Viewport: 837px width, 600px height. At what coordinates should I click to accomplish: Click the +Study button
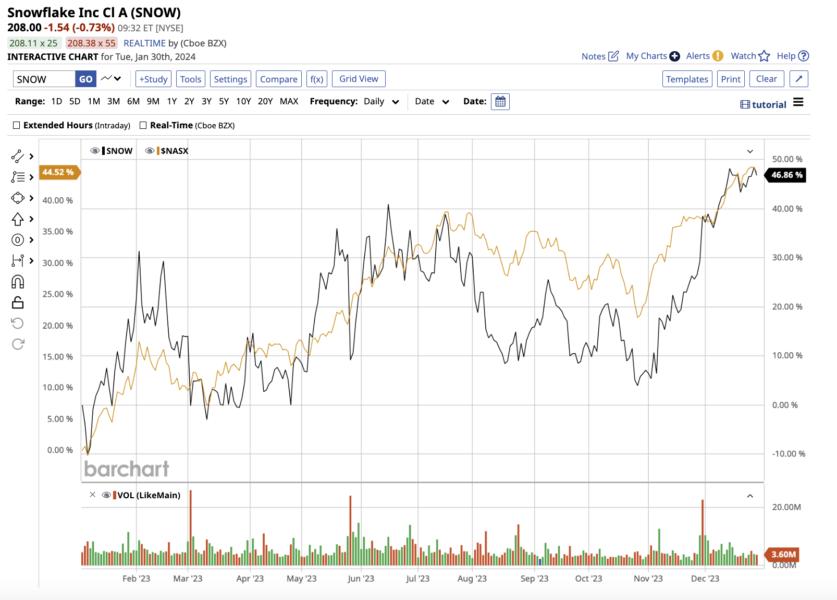tap(153, 79)
